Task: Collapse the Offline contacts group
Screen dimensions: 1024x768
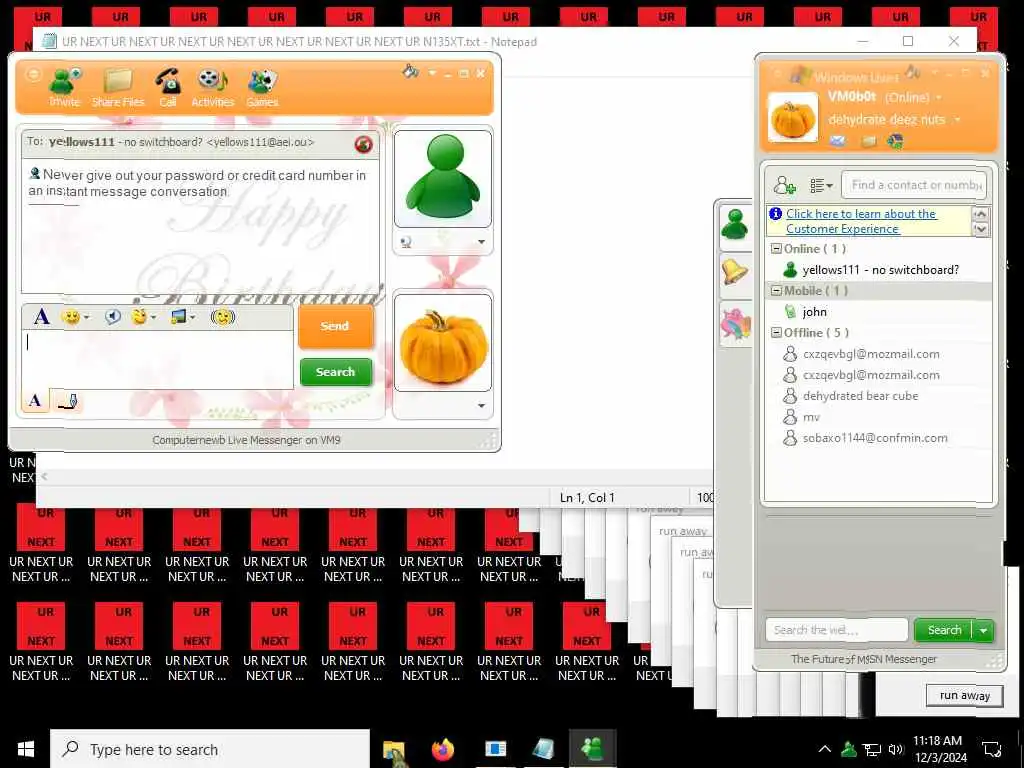Action: pos(776,332)
